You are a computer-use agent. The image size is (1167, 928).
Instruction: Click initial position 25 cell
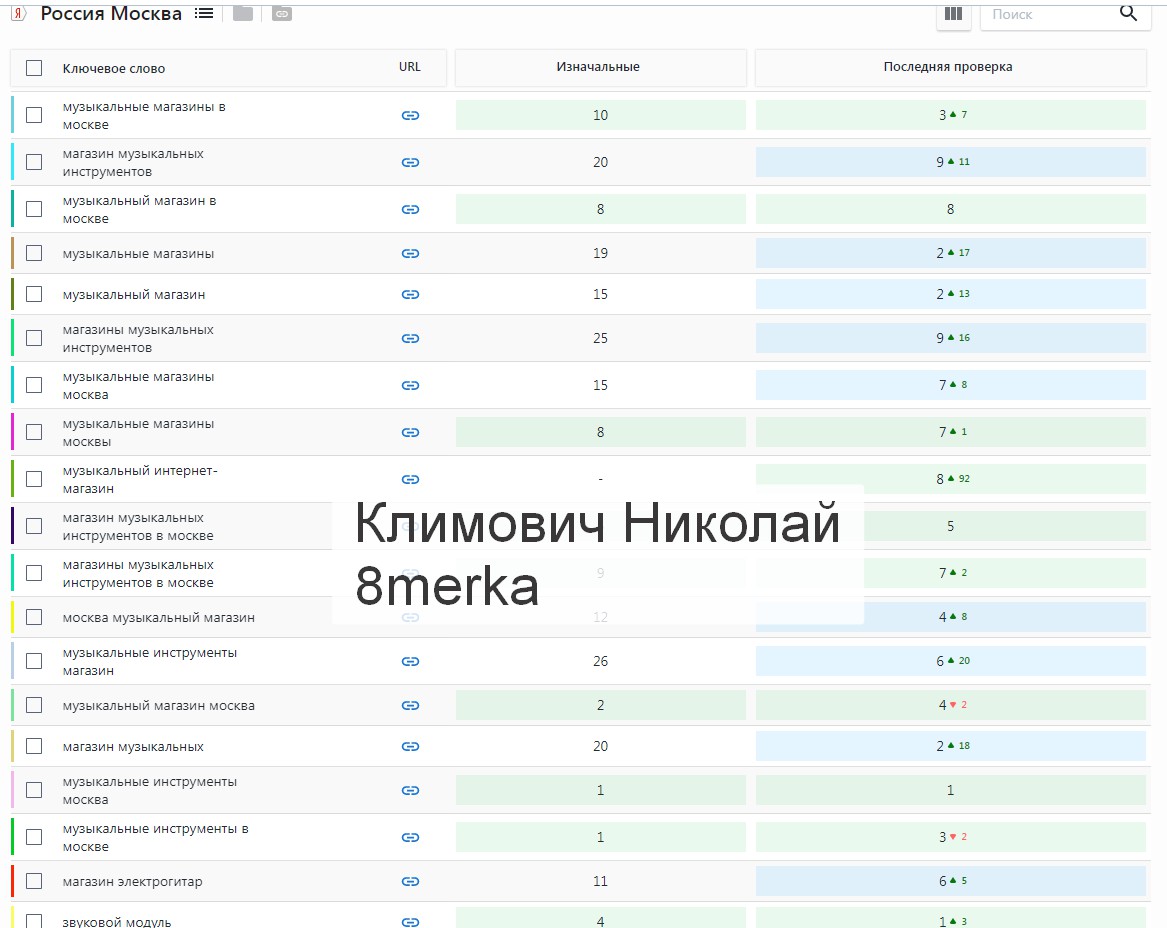click(601, 338)
